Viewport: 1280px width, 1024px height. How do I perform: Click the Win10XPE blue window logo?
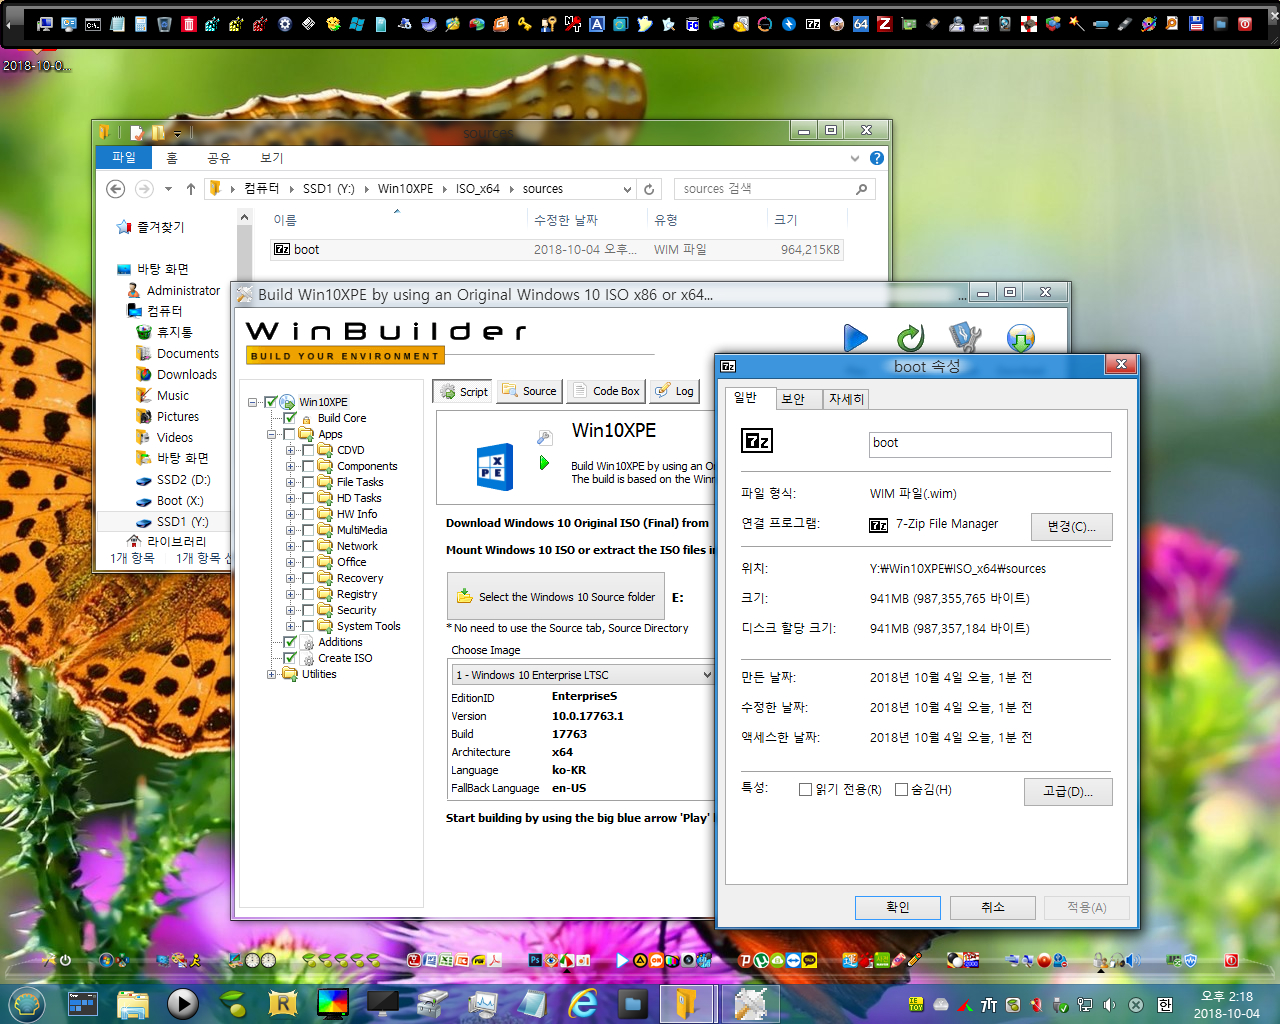(495, 466)
